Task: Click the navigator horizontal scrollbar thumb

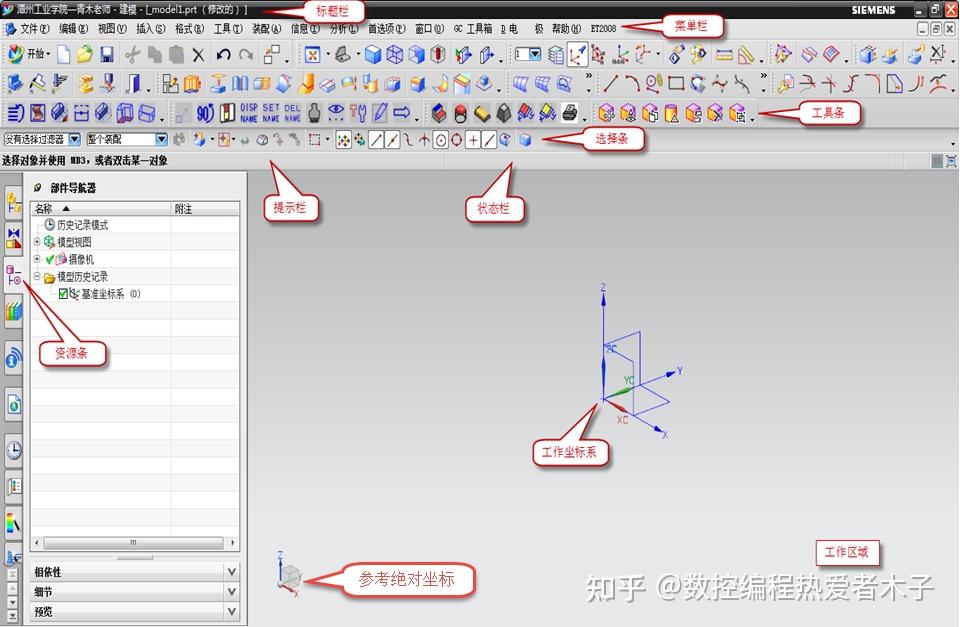Action: coord(133,543)
